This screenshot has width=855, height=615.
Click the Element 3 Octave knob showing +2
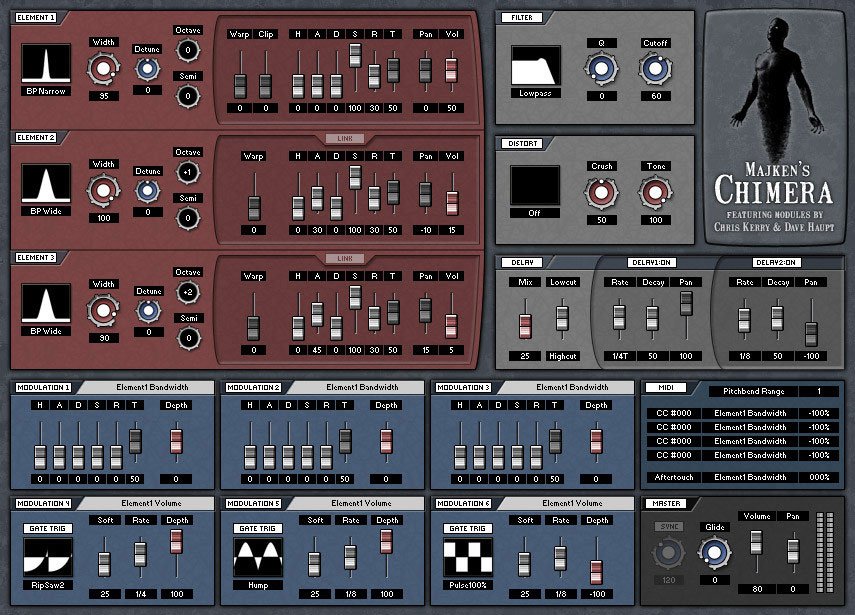tap(188, 292)
